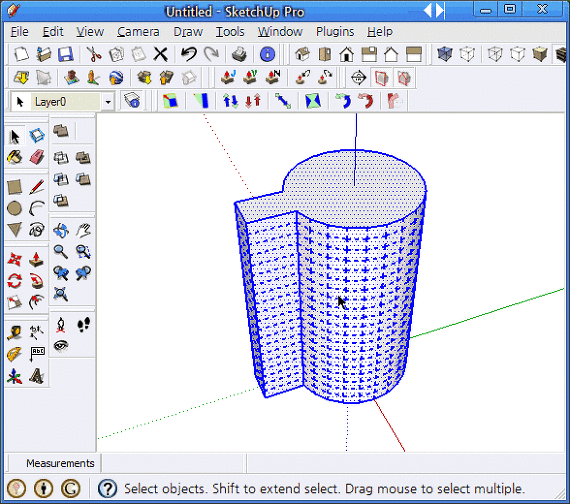This screenshot has width=570, height=504.
Task: Toggle Section Cuts display button
Action: 404,78
